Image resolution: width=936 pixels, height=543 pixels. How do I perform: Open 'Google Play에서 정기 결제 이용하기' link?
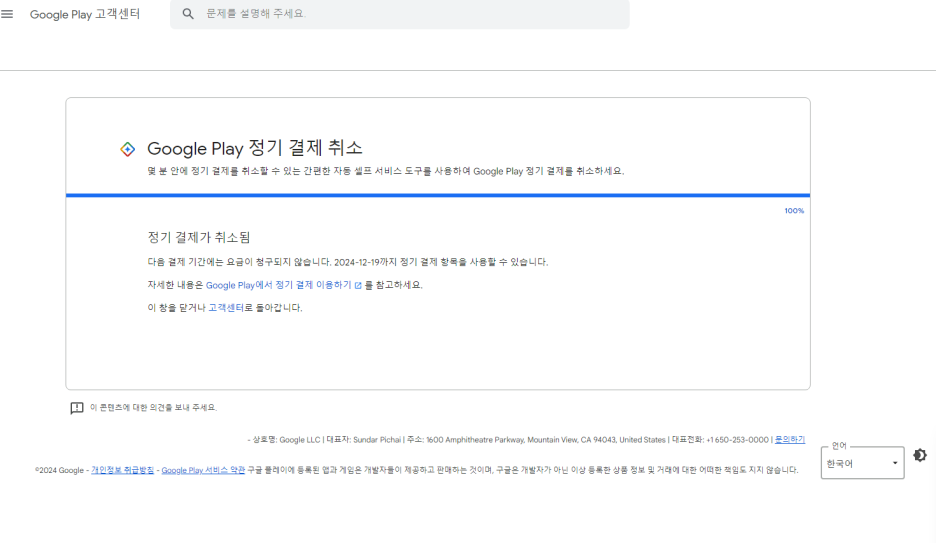coord(279,285)
